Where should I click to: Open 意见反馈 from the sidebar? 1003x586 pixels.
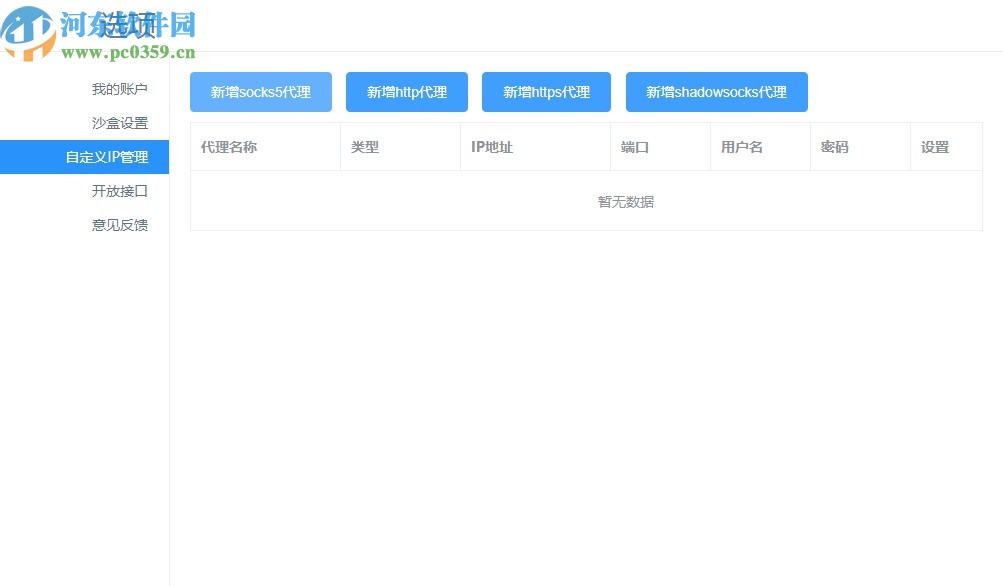tap(119, 224)
